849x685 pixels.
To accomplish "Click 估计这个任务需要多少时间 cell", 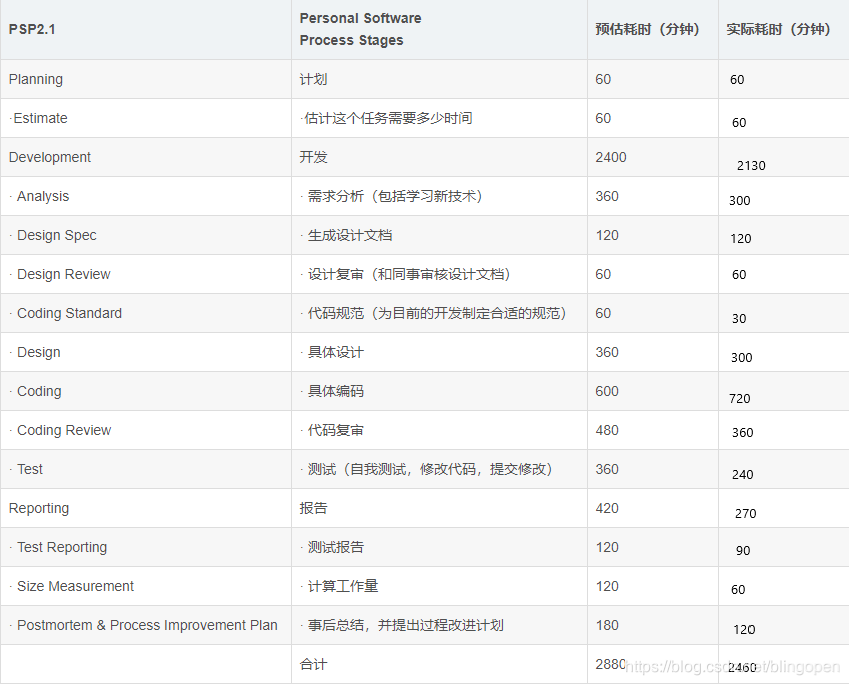I will coord(386,118).
